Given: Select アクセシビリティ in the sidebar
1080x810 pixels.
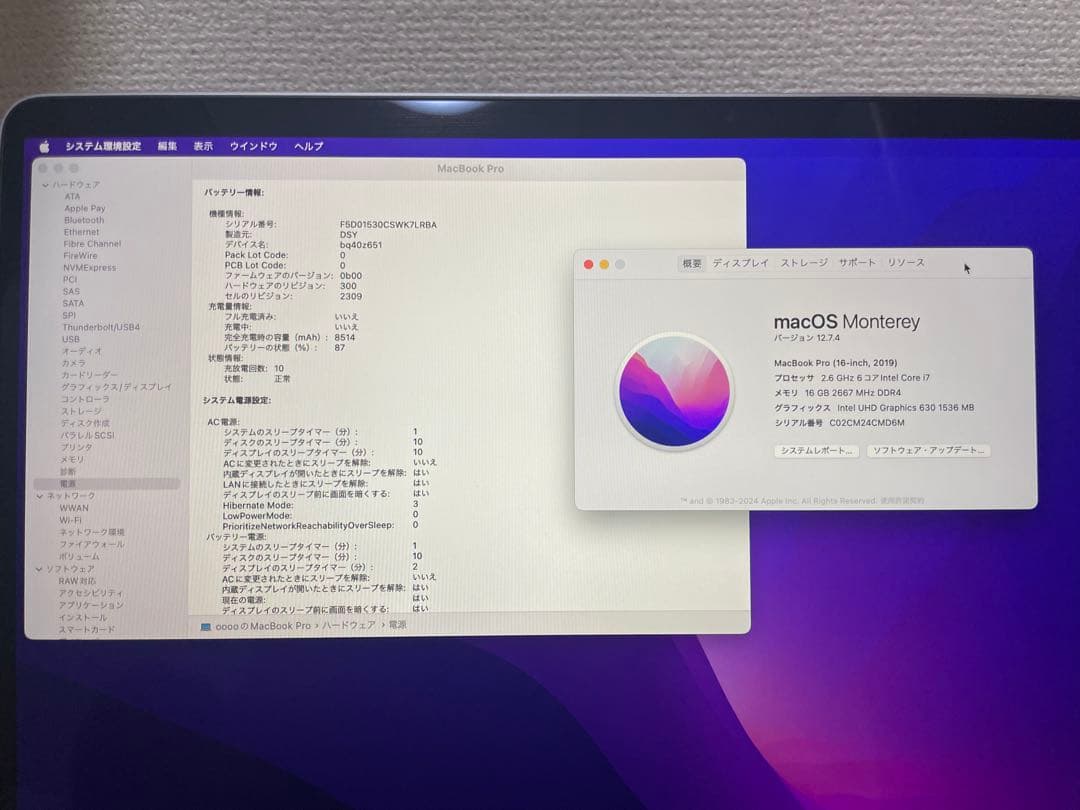Looking at the screenshot, I should (x=91, y=593).
